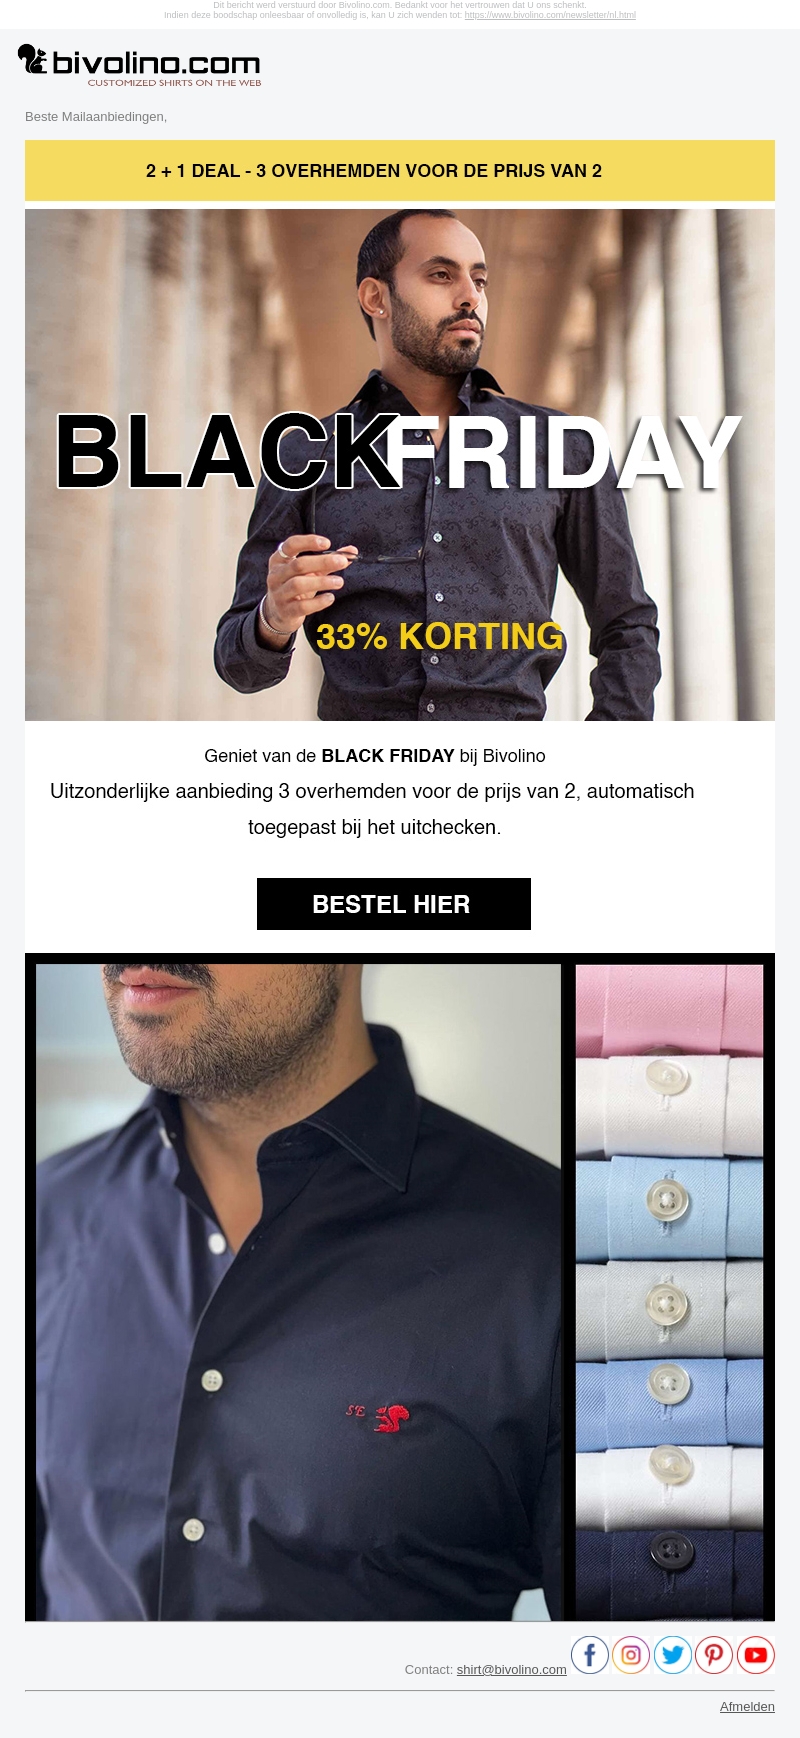The image size is (800, 1738).
Task: Click the CUSTOMIZED SHIRTS ON THE WEB tagline
Action: coord(174,83)
